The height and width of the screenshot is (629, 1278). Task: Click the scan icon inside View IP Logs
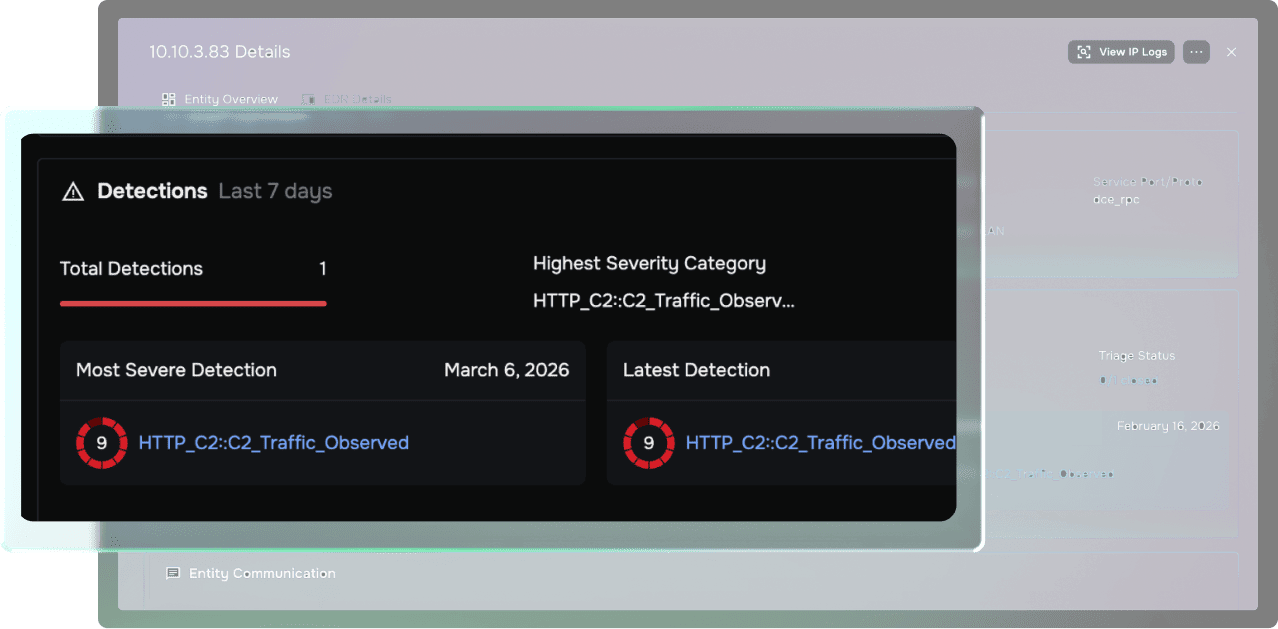[x=1084, y=52]
